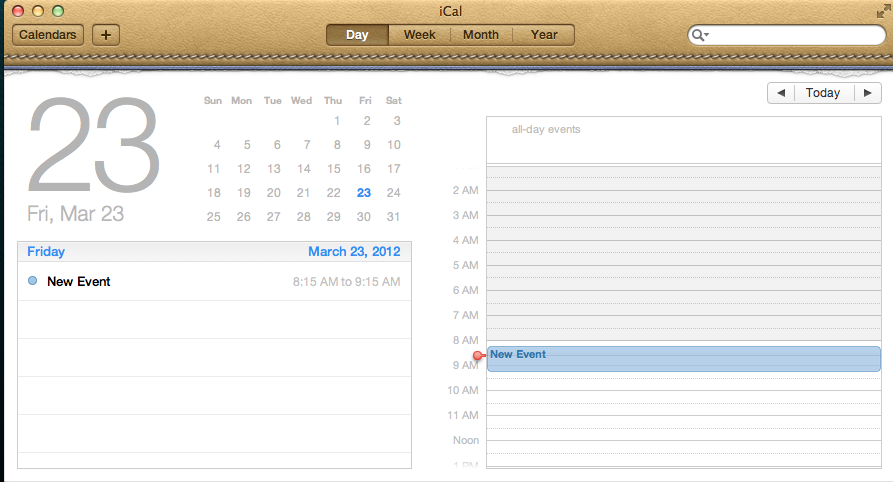Screen dimensions: 893x482
Task: Switch to Month view tab
Action: pos(481,35)
